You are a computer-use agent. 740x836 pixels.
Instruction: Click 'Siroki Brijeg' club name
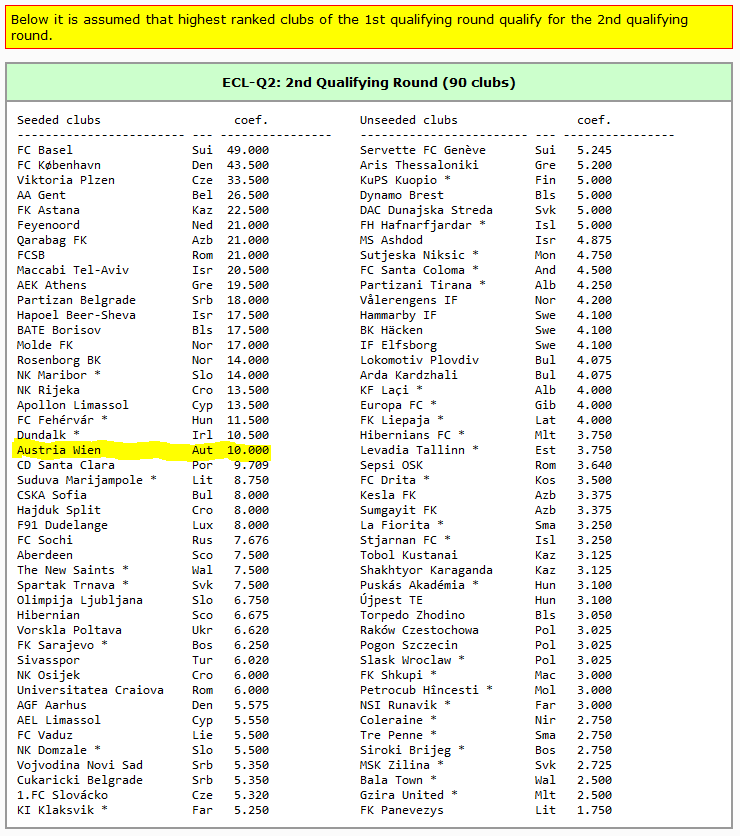[x=405, y=750]
